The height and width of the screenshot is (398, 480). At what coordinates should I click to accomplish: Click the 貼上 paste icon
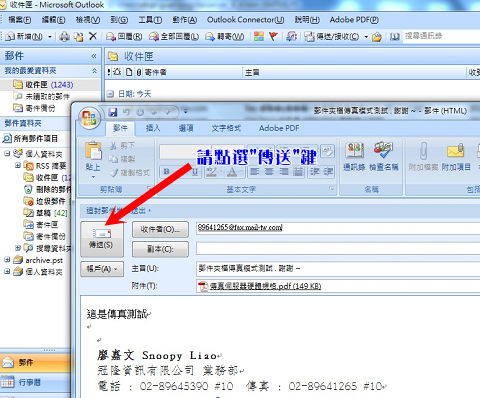pos(93,151)
